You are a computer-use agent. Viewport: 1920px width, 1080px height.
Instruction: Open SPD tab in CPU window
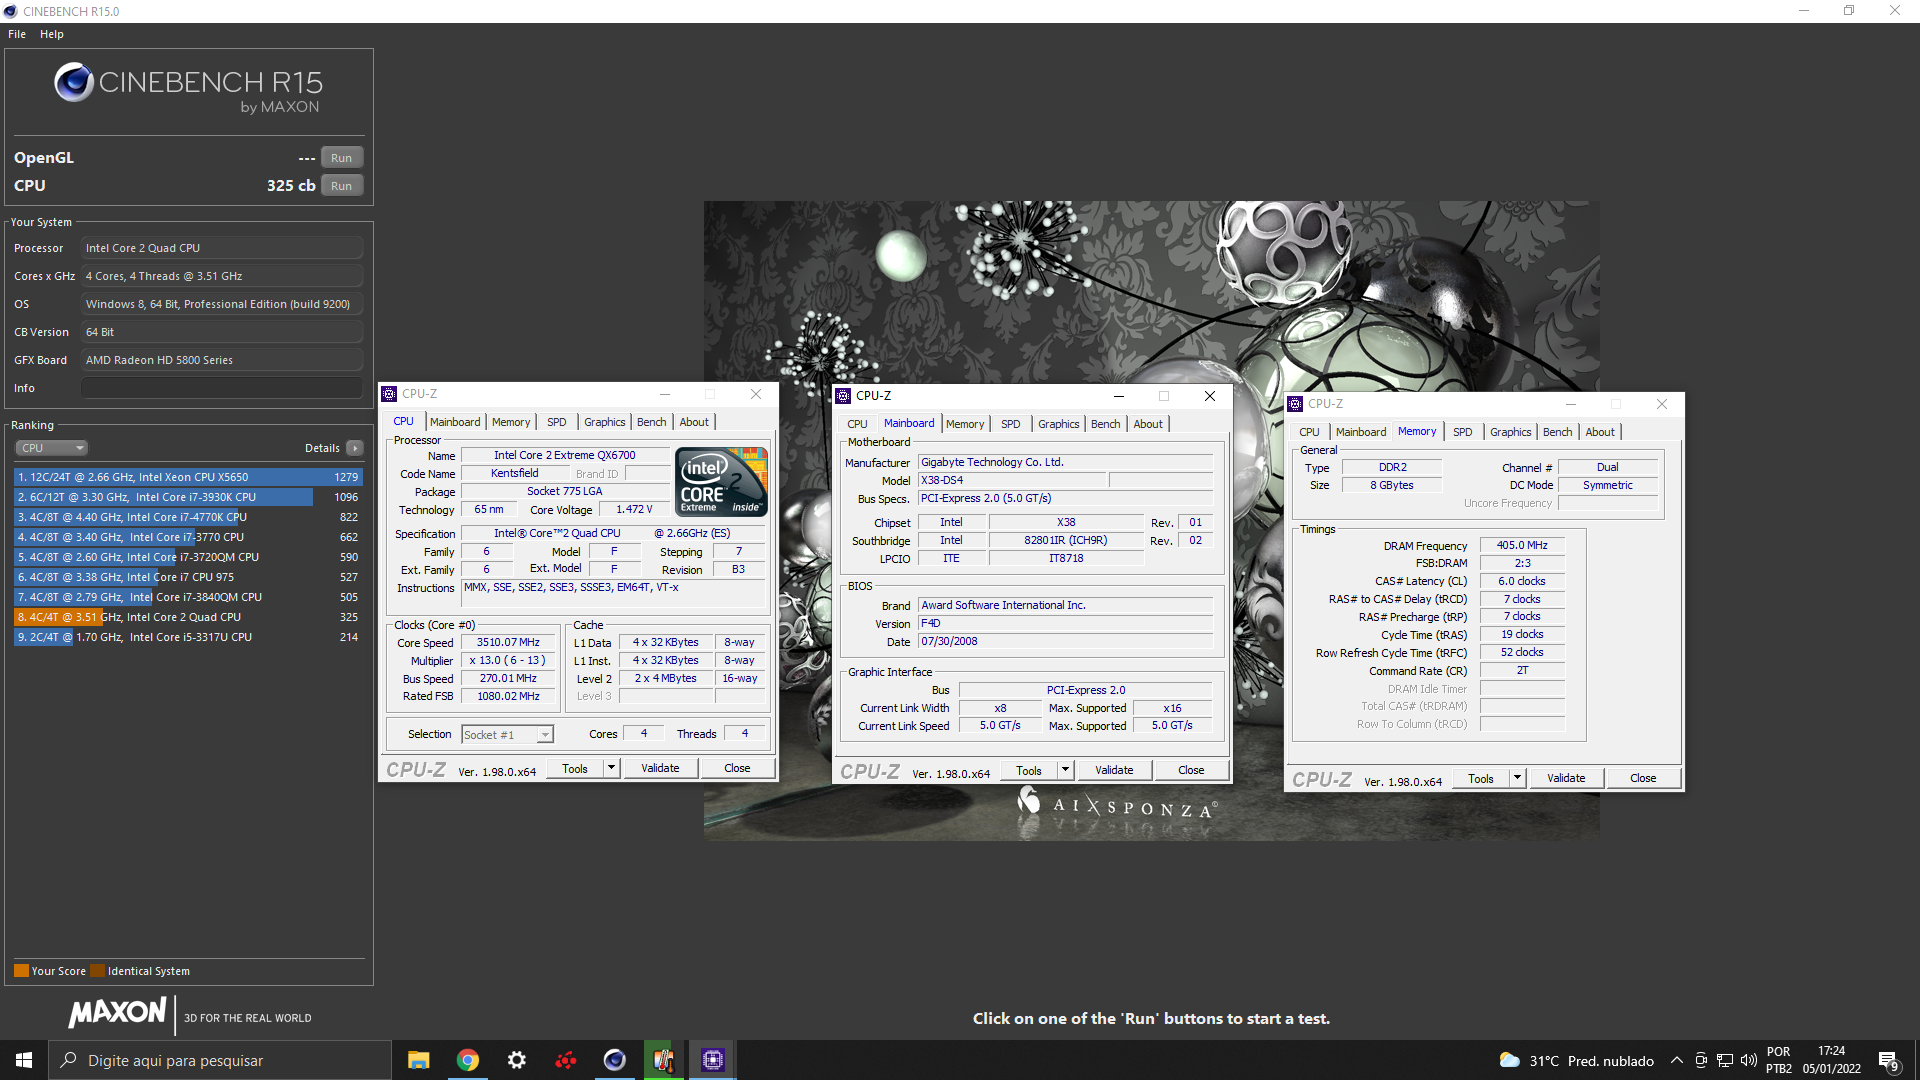coord(557,422)
